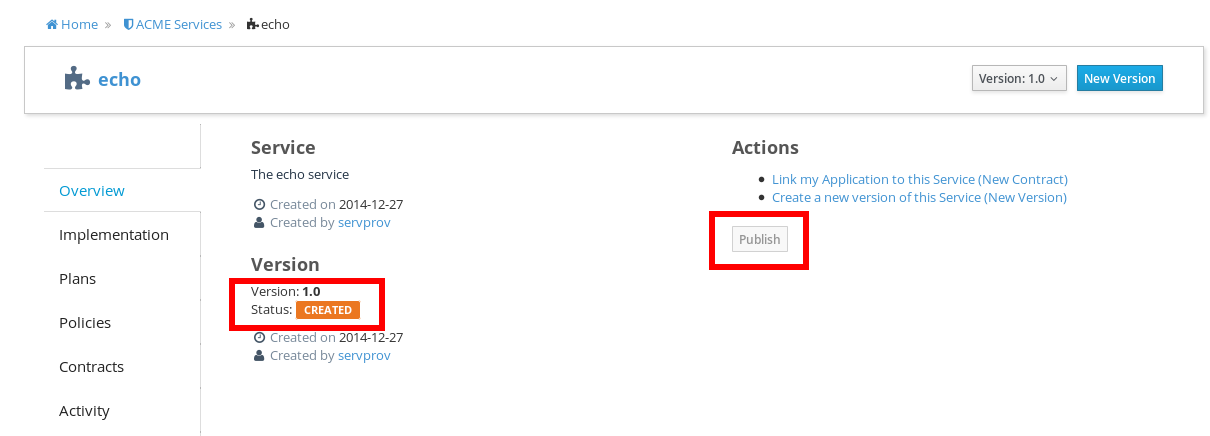Click the New Version button
The image size is (1210, 436).
coord(1119,78)
